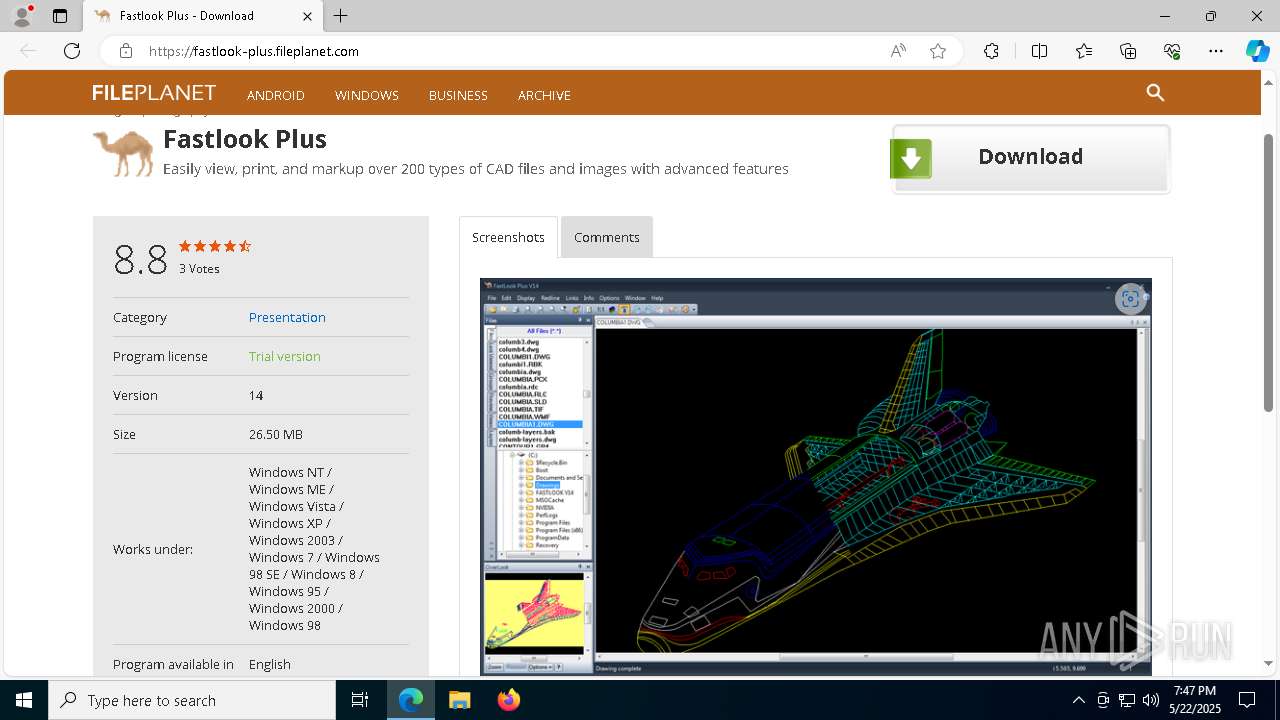Viewport: 1280px width, 720px height.
Task: Click the Fastlook Plus camel logo
Action: point(124,153)
